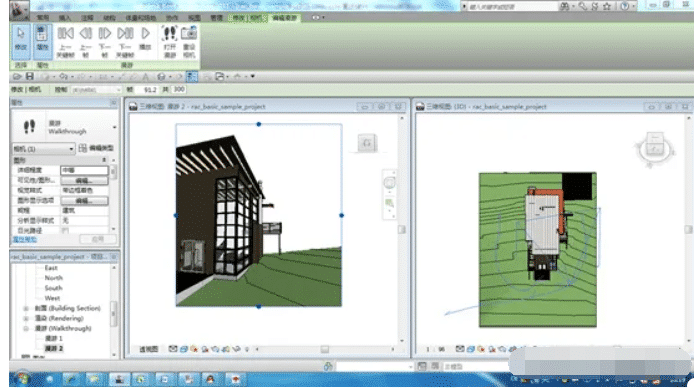The image size is (694, 388).
Task: Expand the Rendering tree node
Action: pyautogui.click(x=26, y=319)
